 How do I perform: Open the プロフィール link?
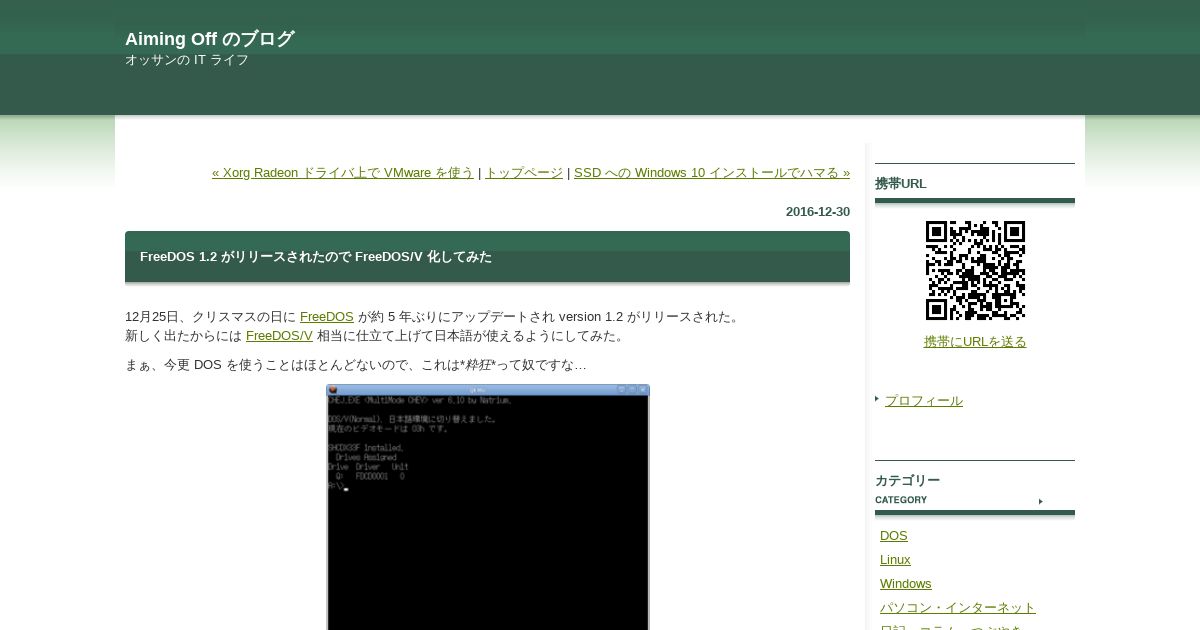(x=924, y=401)
